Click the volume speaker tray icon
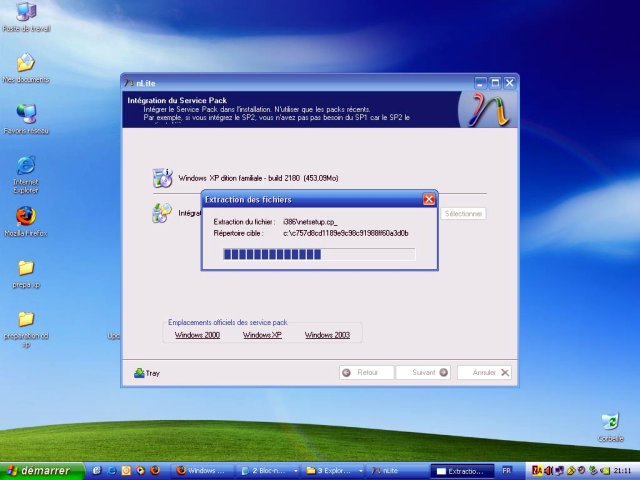The height and width of the screenshot is (480, 640). pyautogui.click(x=548, y=471)
